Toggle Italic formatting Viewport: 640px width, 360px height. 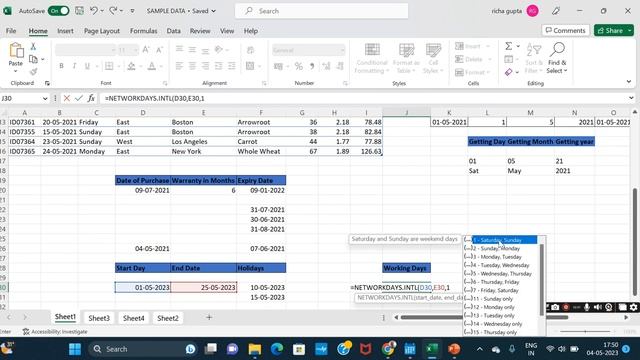tap(74, 66)
